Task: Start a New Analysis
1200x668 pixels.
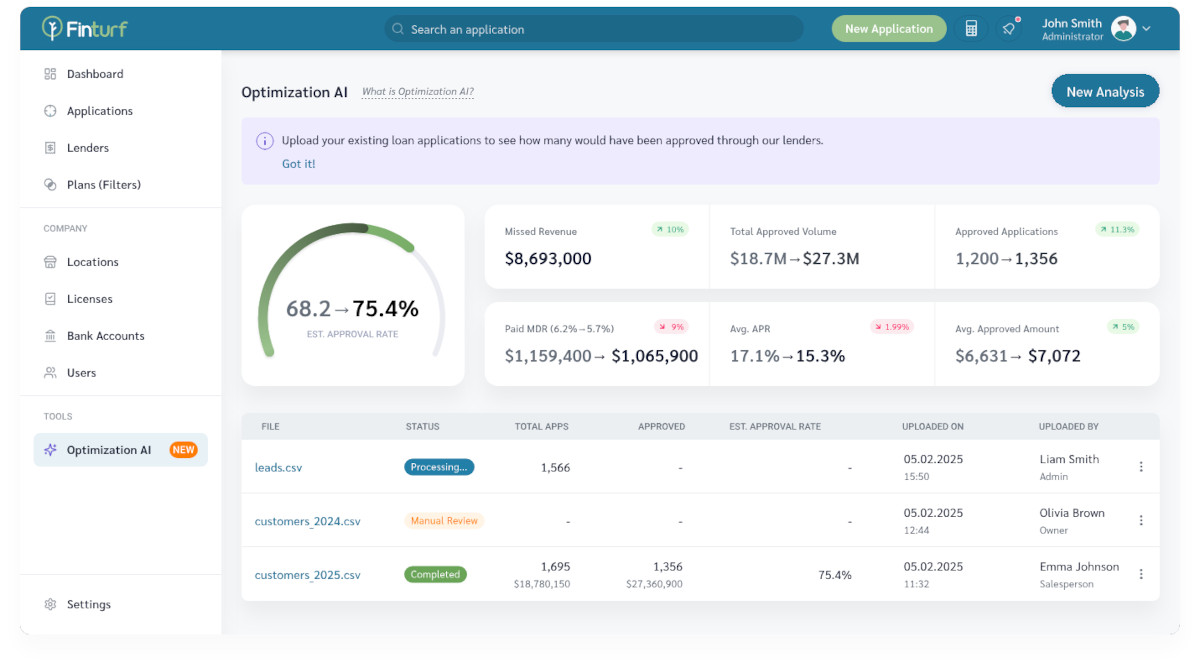Action: point(1105,90)
